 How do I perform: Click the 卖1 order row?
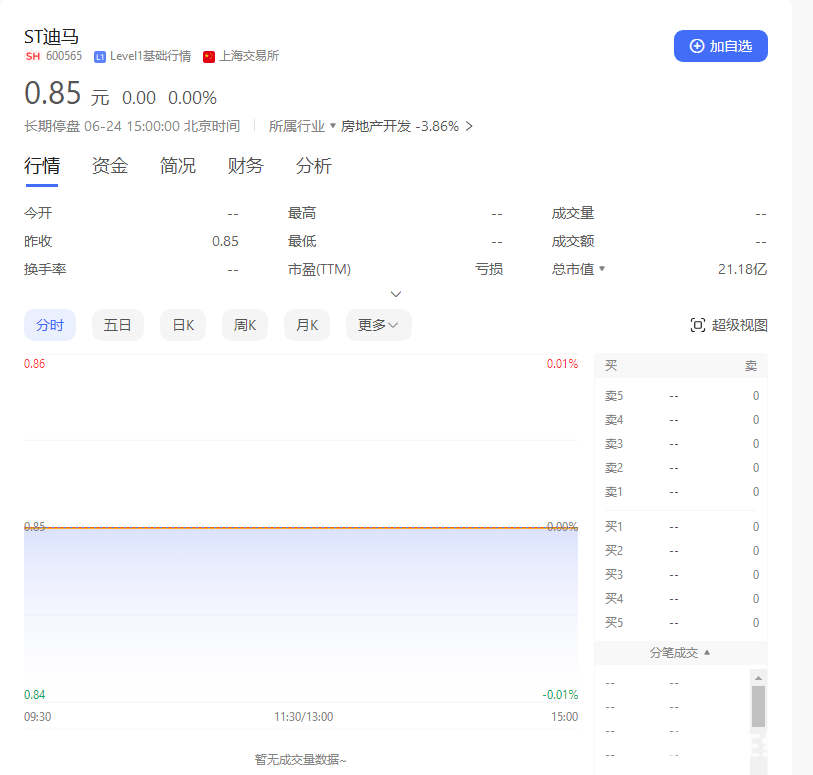[681, 491]
